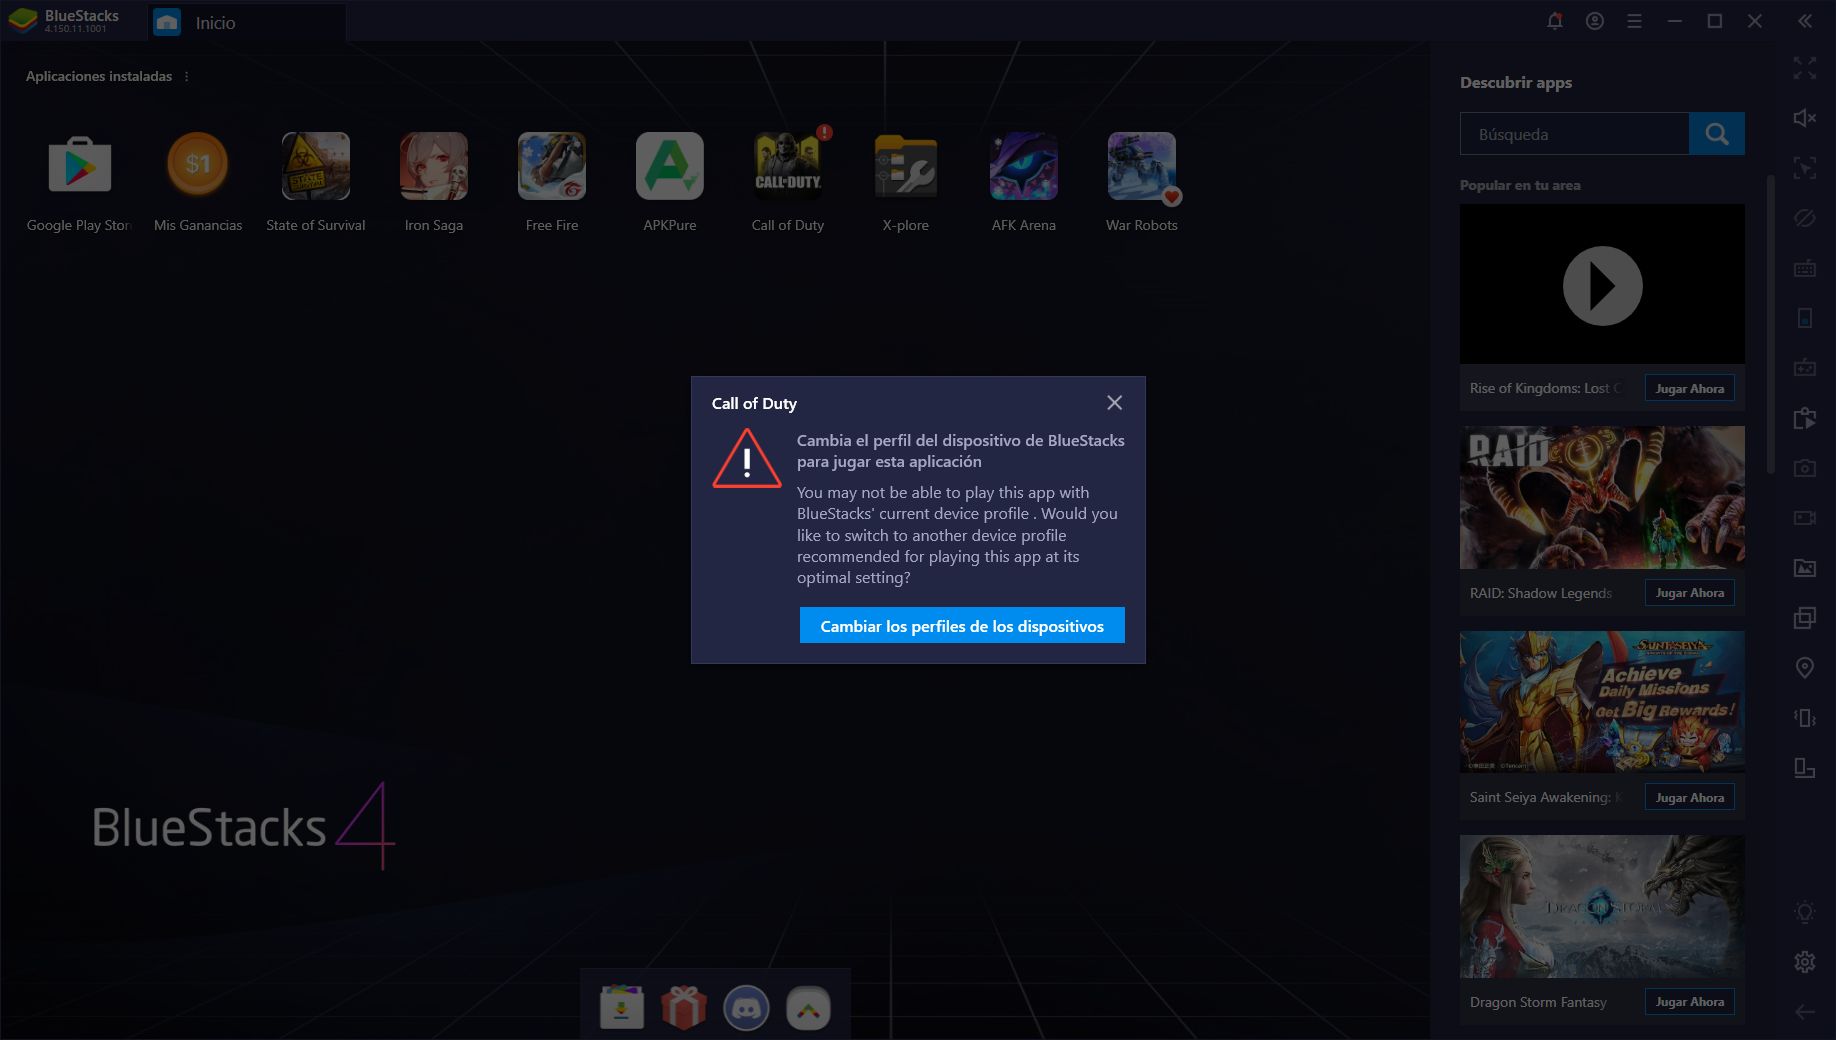Start screen recording with video icon
This screenshot has width=1836, height=1040.
[x=1805, y=518]
